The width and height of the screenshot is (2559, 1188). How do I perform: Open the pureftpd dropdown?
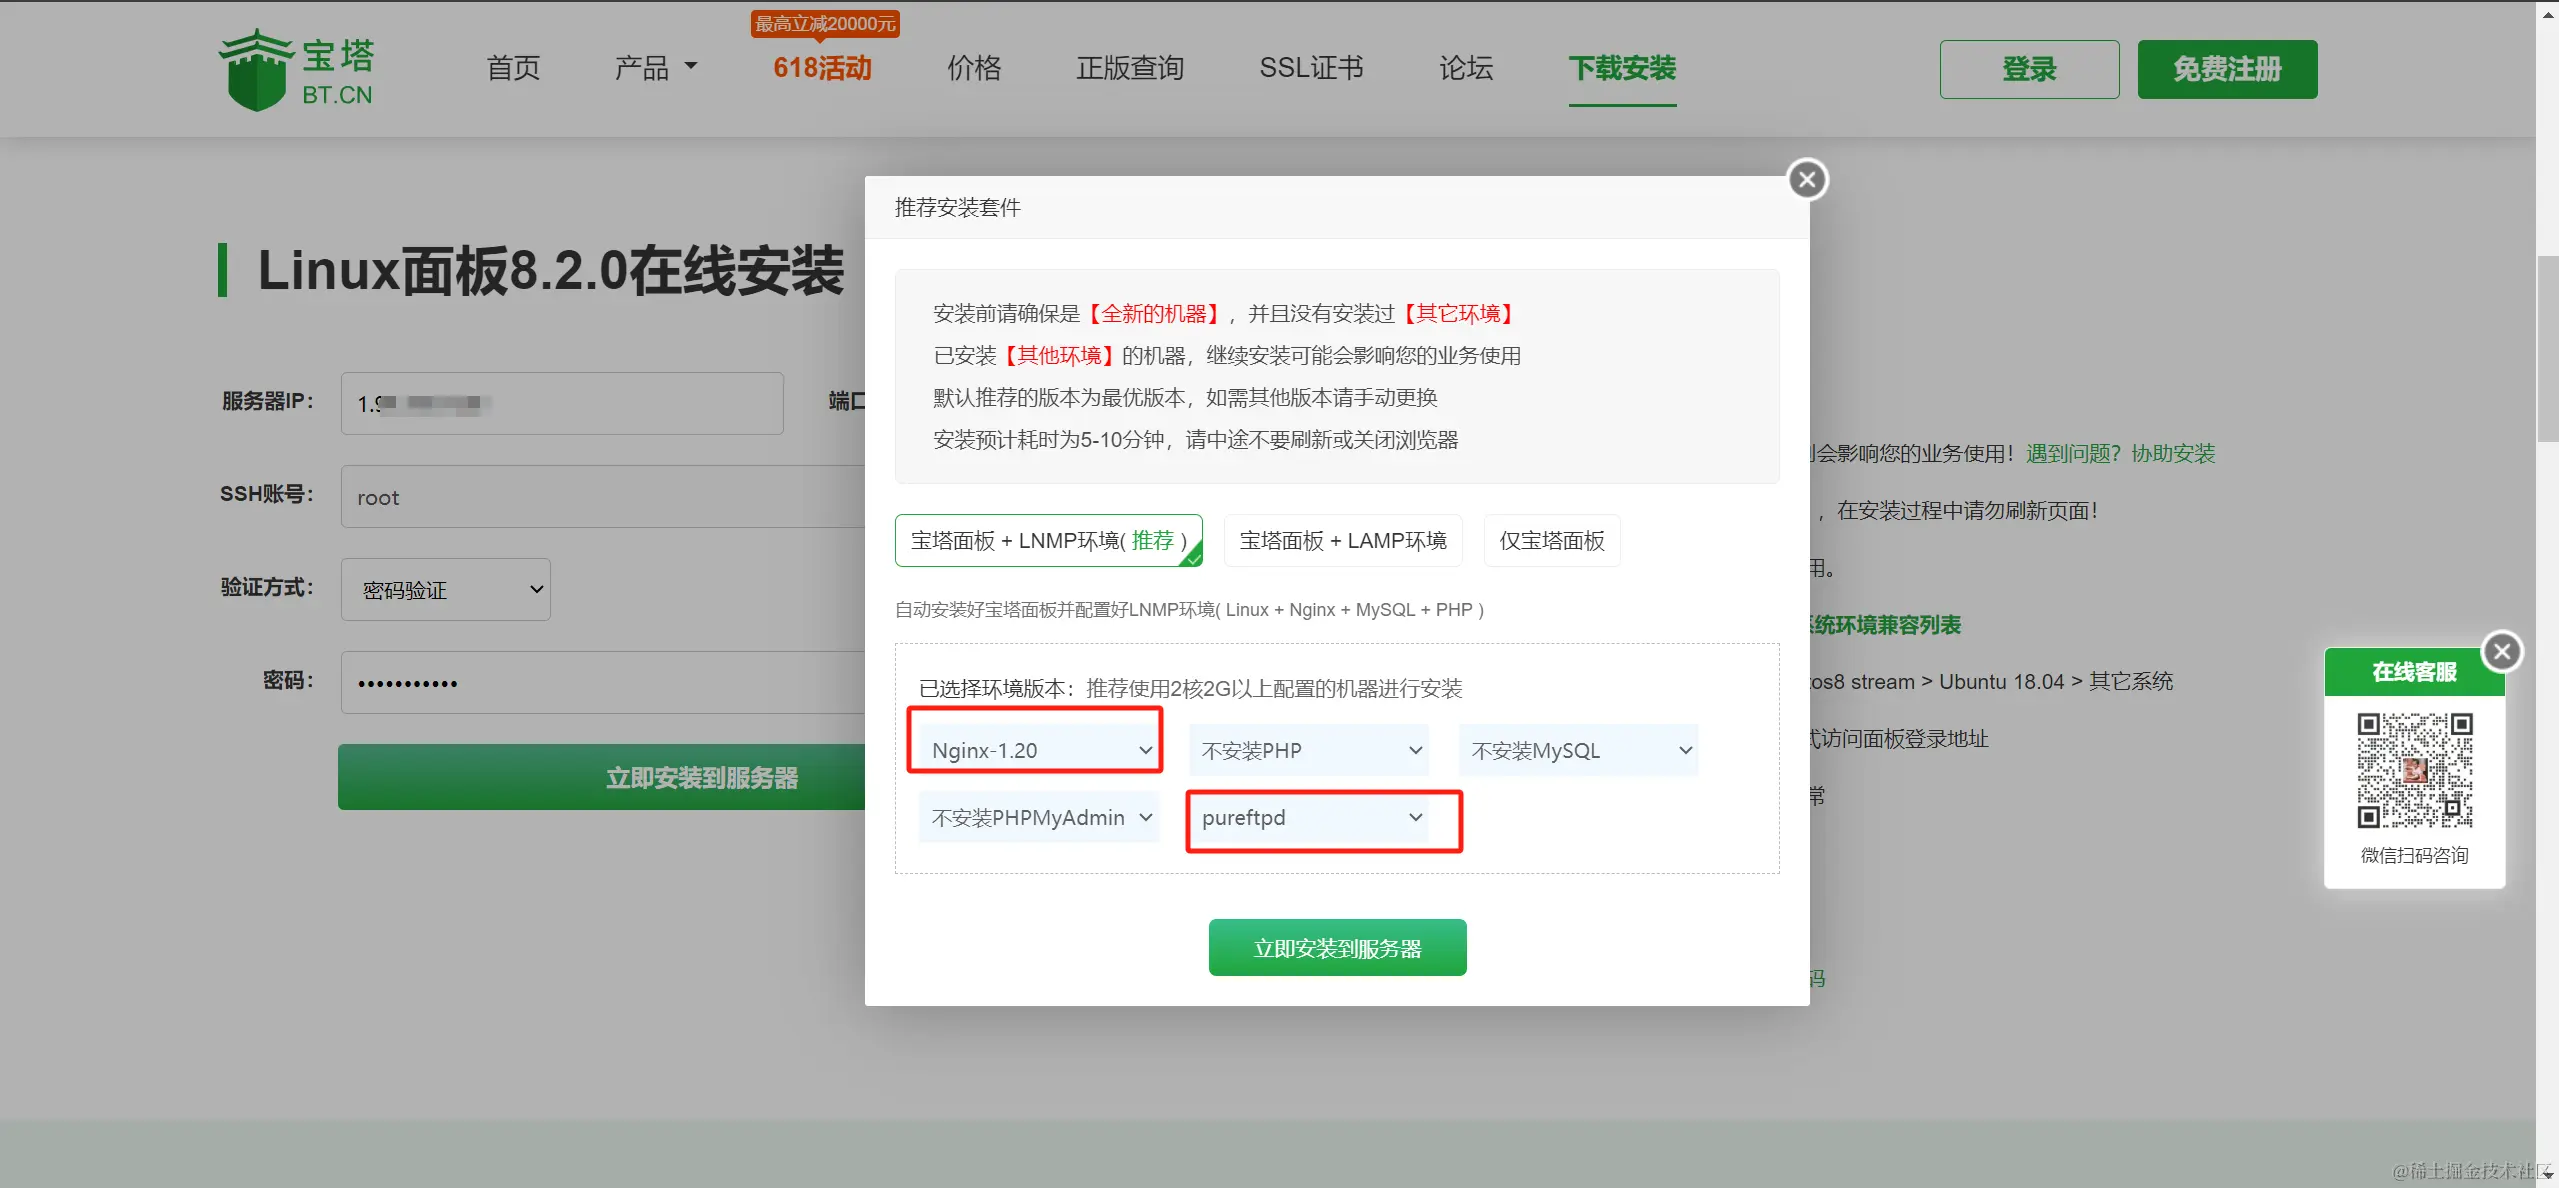point(1309,818)
